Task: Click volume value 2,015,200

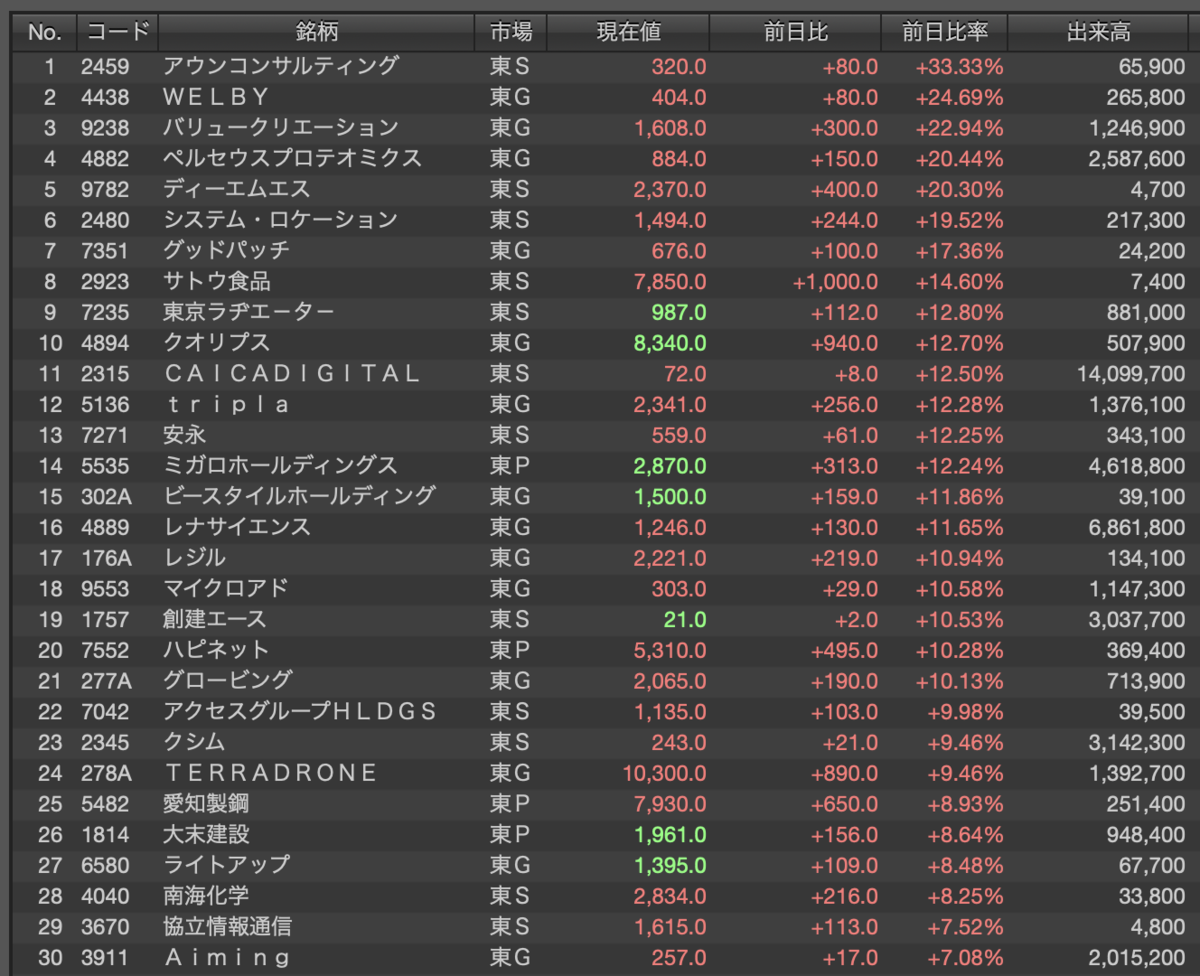Action: (x=1137, y=957)
